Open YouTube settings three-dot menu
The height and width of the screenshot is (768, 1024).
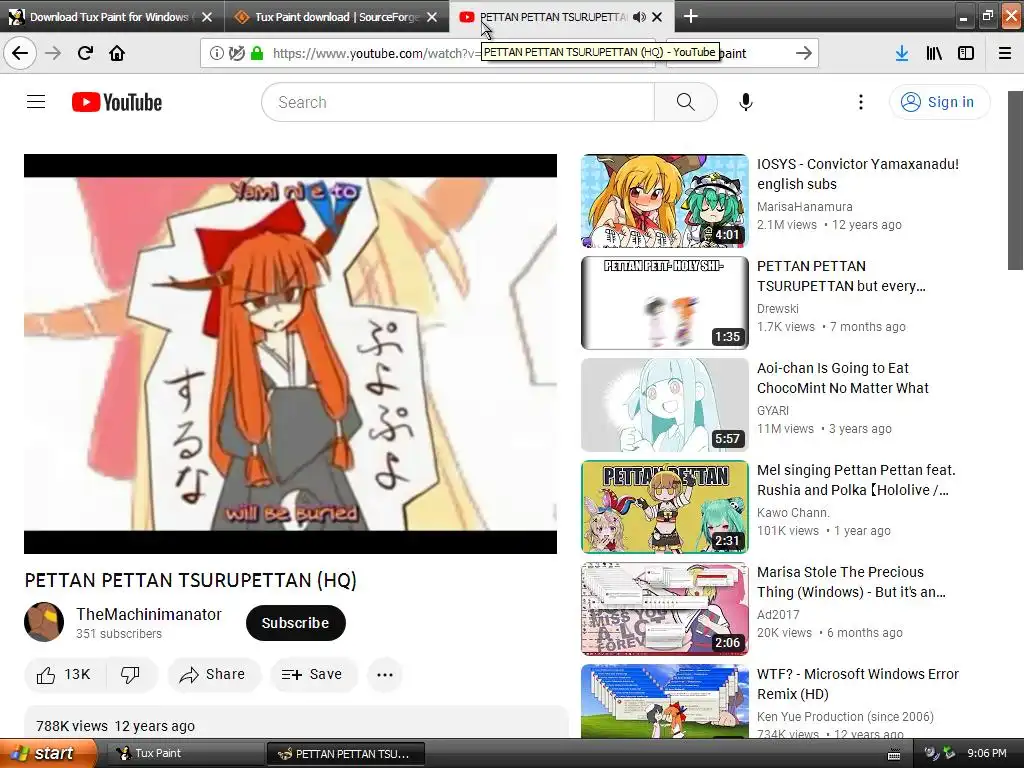(861, 102)
